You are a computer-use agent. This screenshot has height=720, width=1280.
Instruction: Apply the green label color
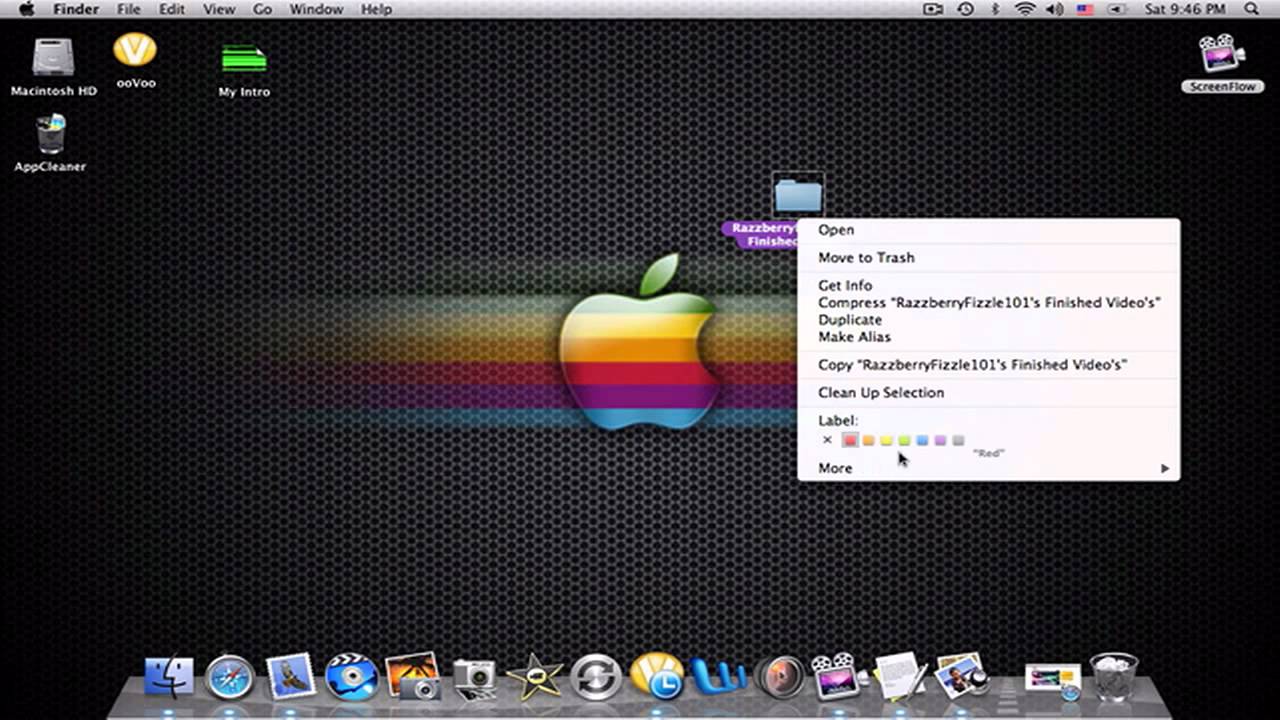pos(904,440)
